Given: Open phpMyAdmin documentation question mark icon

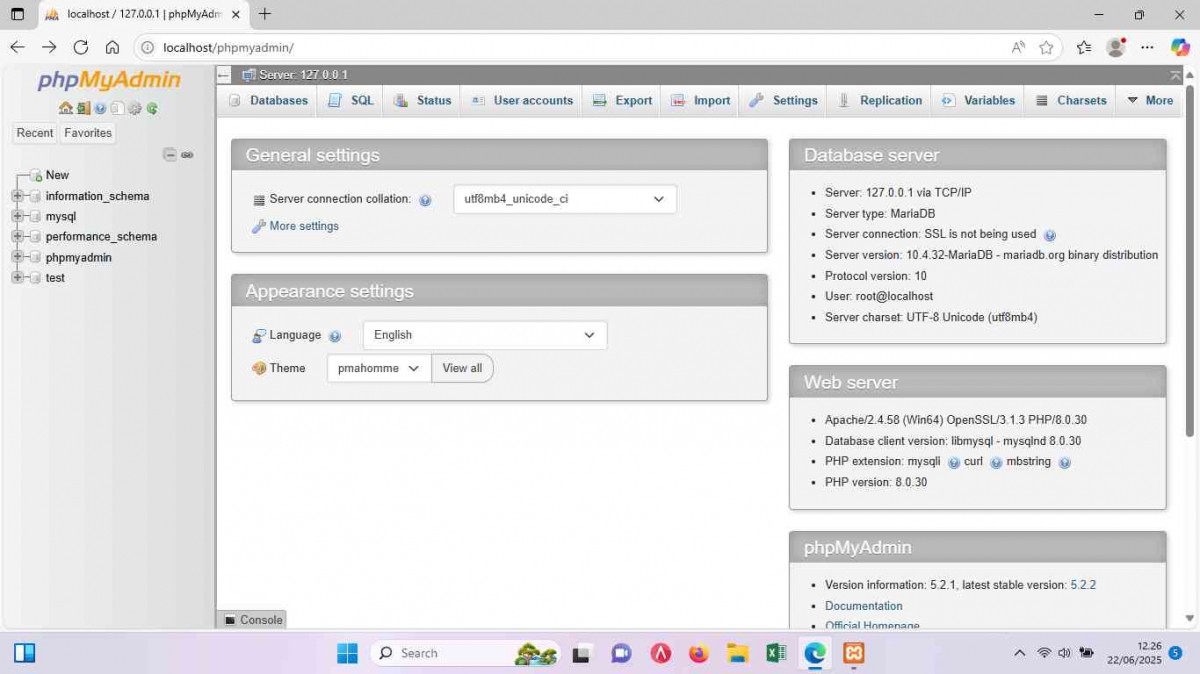Looking at the screenshot, I should (100, 108).
